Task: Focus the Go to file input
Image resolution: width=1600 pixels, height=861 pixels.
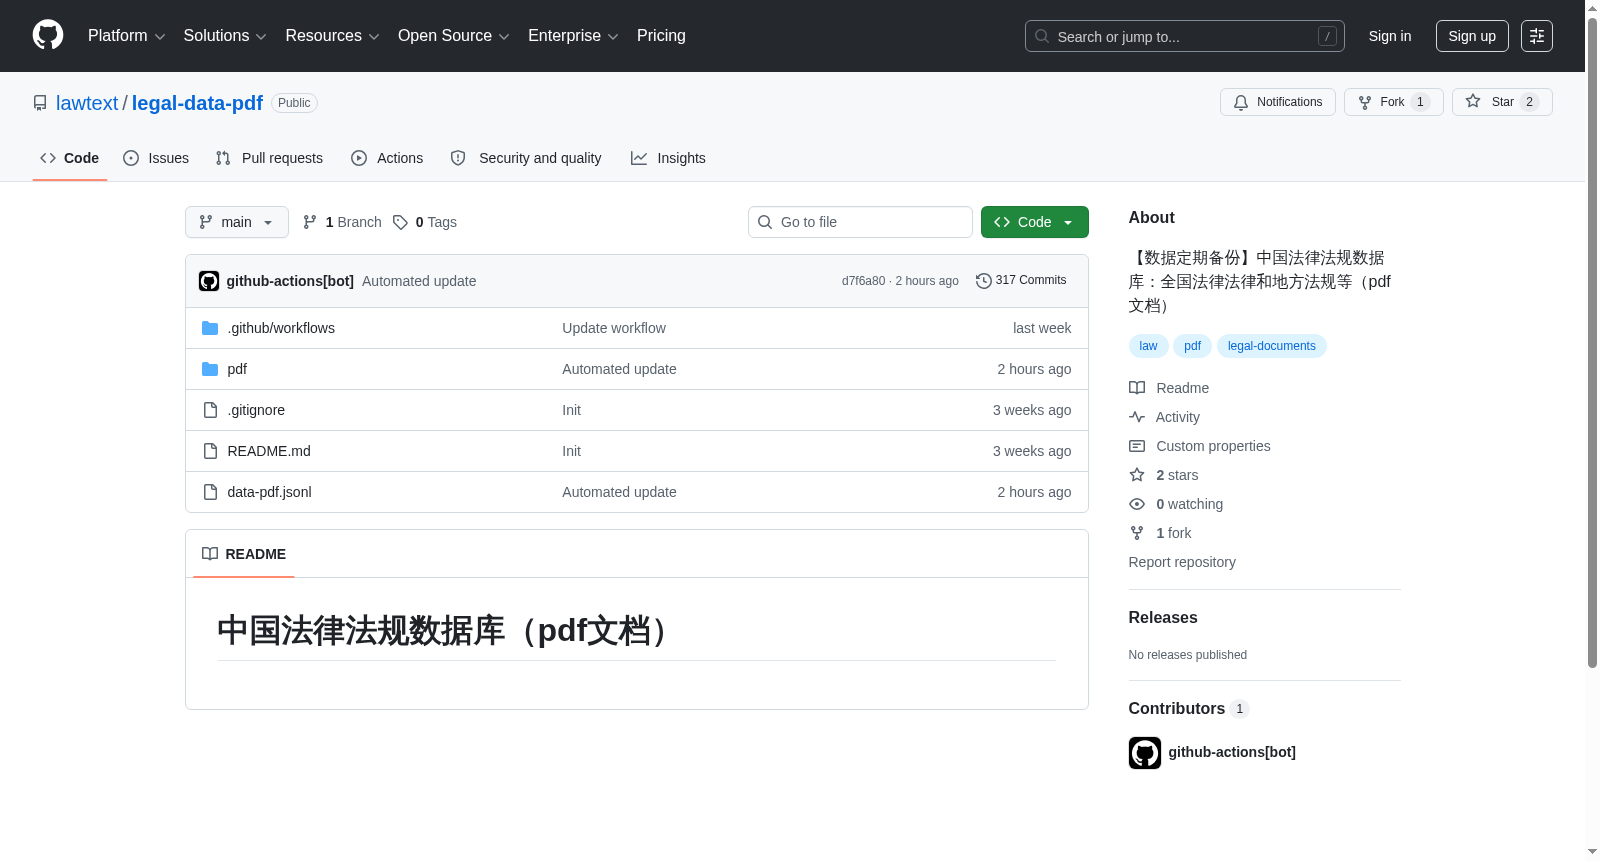Action: pyautogui.click(x=860, y=222)
